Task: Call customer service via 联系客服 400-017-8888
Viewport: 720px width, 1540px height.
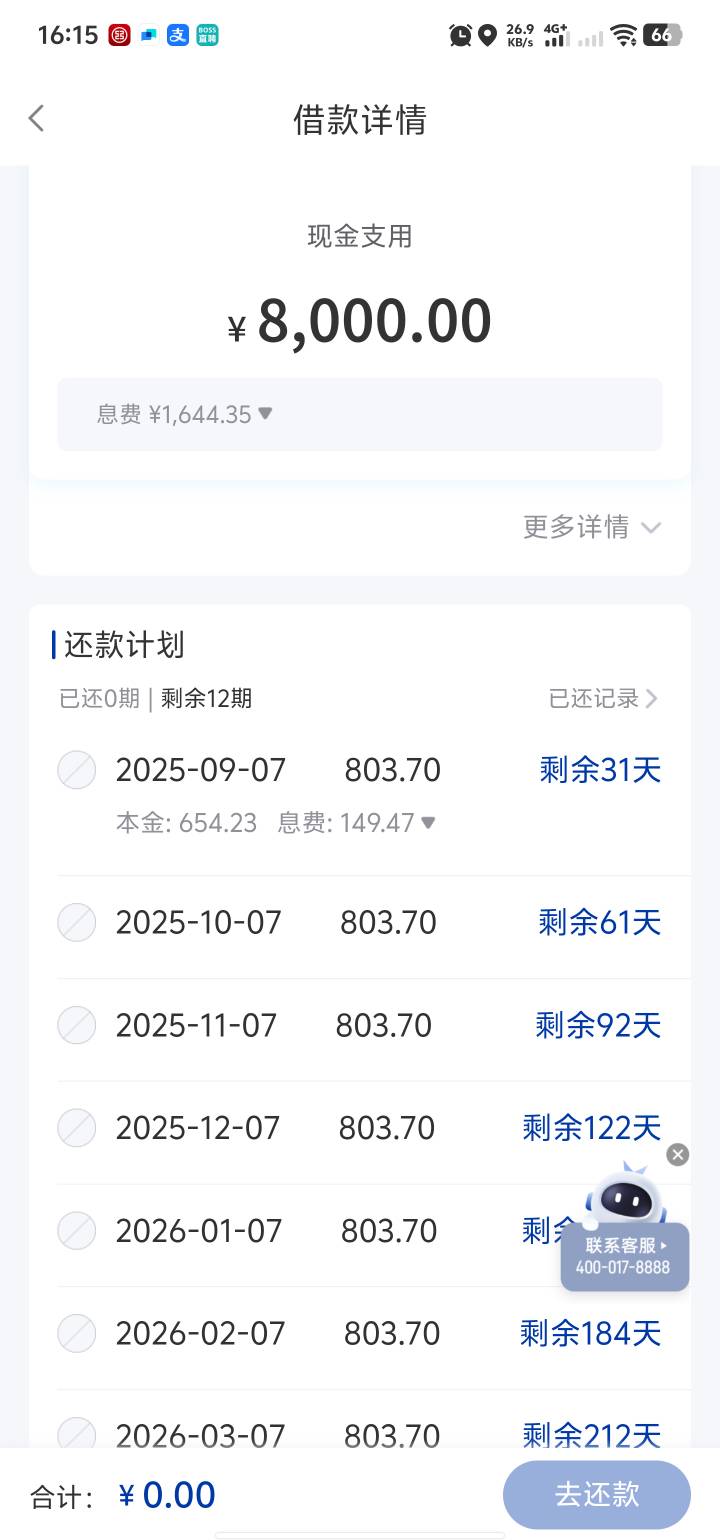Action: click(625, 1257)
